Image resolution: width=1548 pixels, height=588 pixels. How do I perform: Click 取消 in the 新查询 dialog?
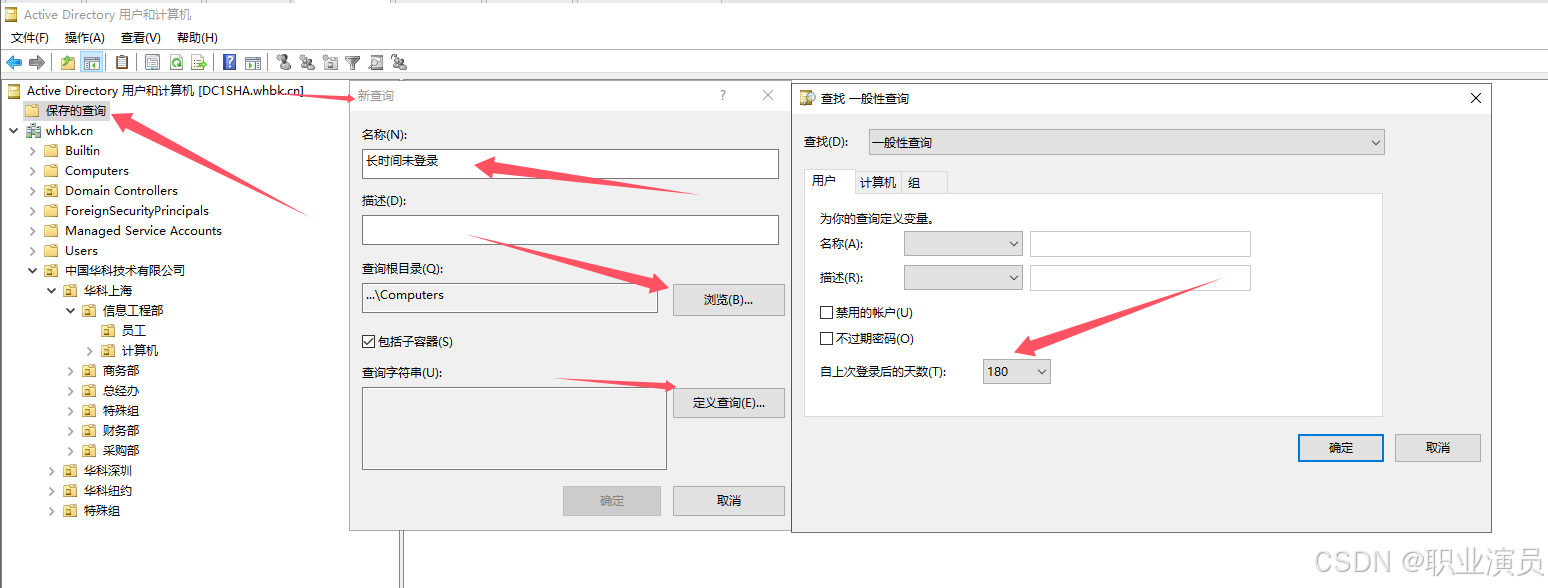point(729,501)
